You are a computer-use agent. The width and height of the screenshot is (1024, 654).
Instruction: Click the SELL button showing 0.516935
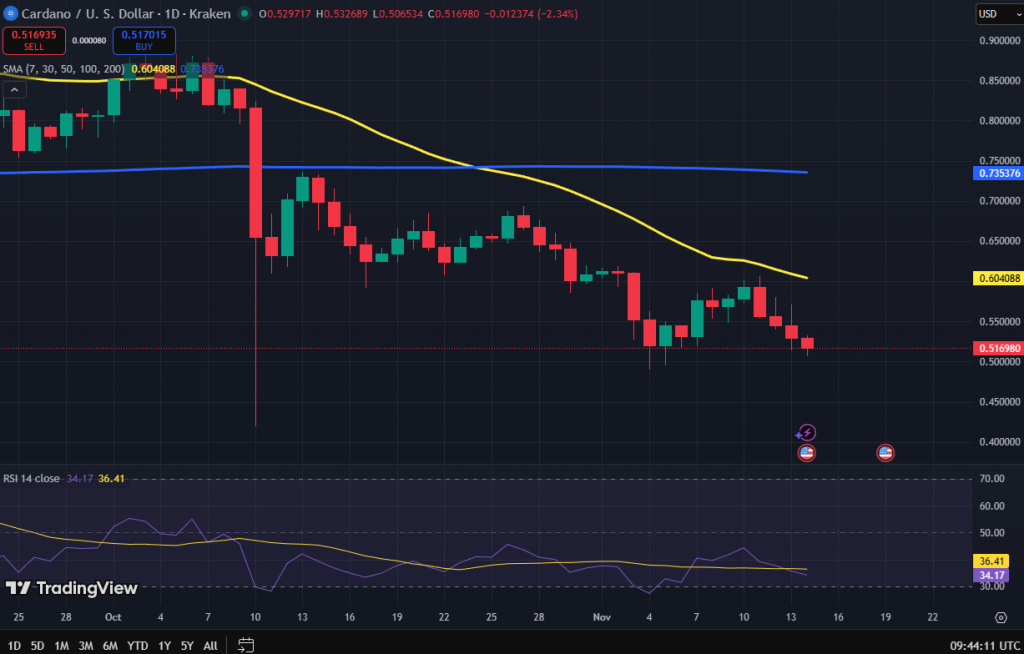pyautogui.click(x=34, y=41)
